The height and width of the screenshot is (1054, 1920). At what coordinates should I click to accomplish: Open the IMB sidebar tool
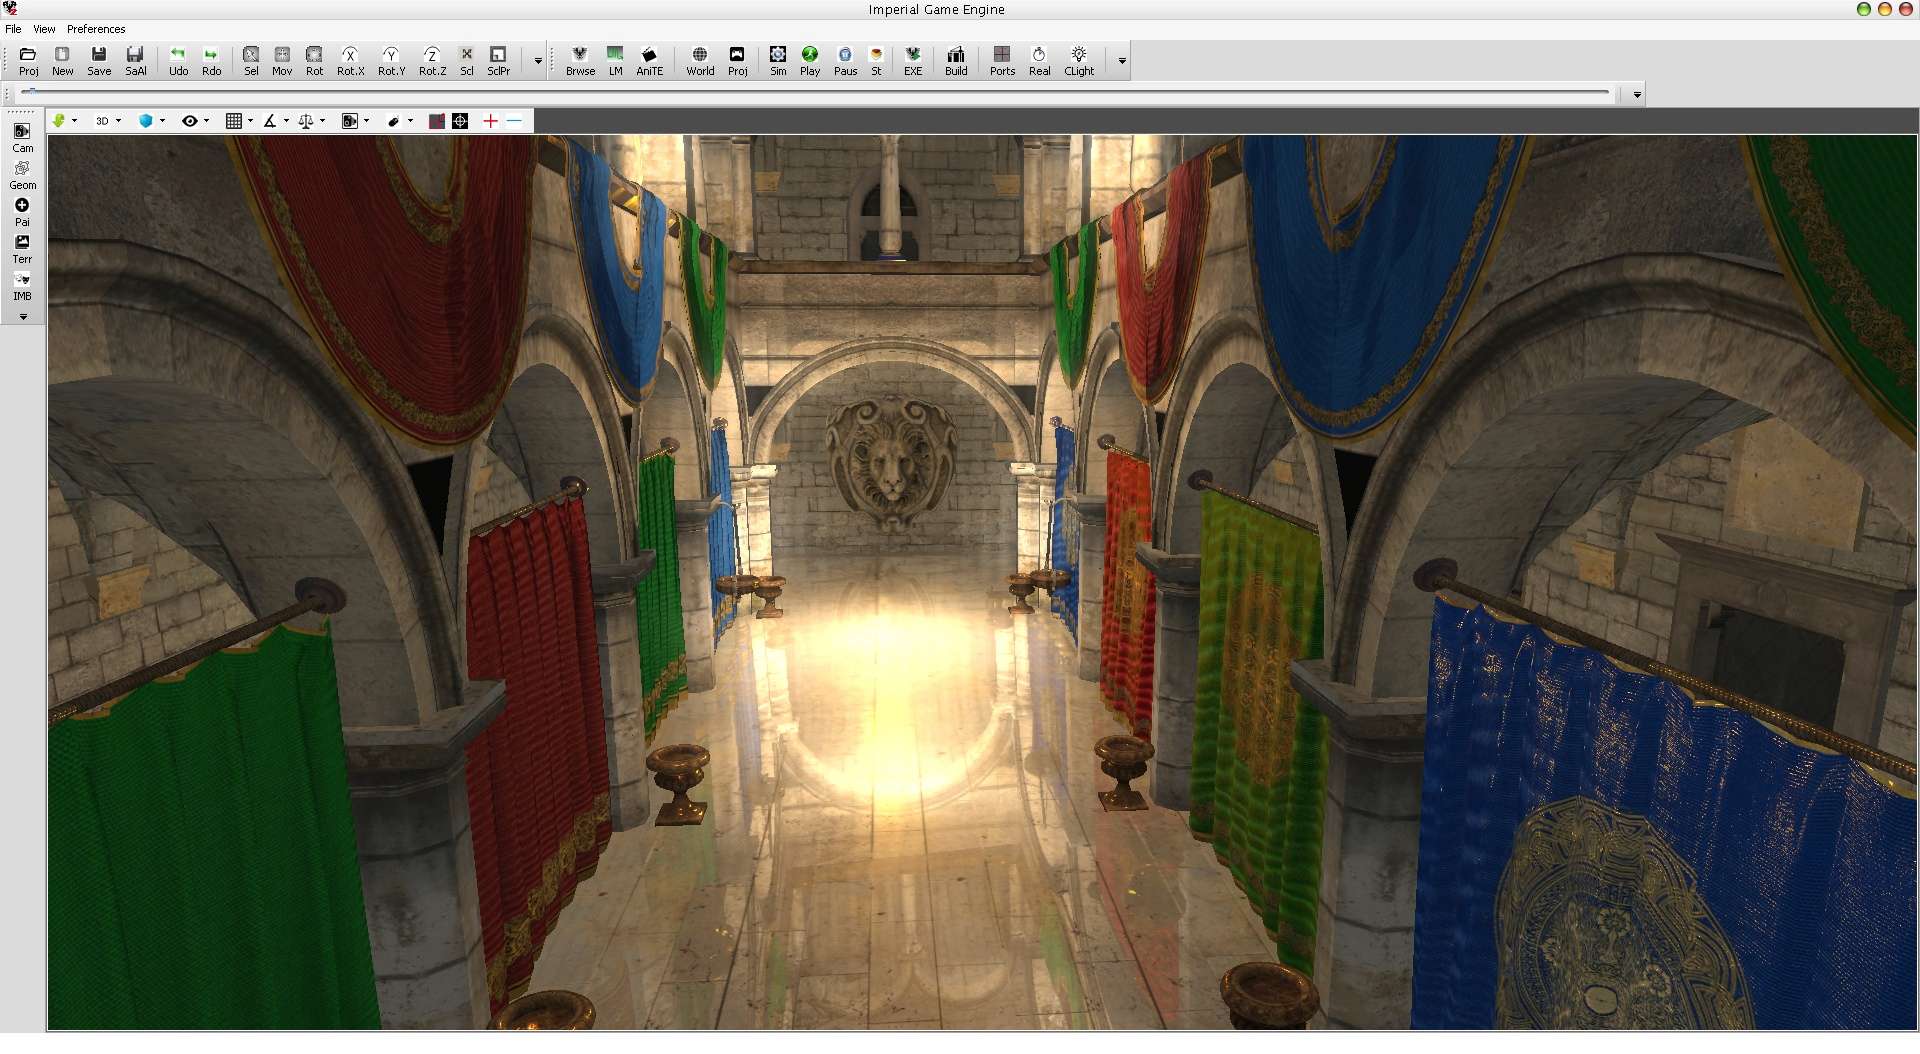tap(22, 286)
